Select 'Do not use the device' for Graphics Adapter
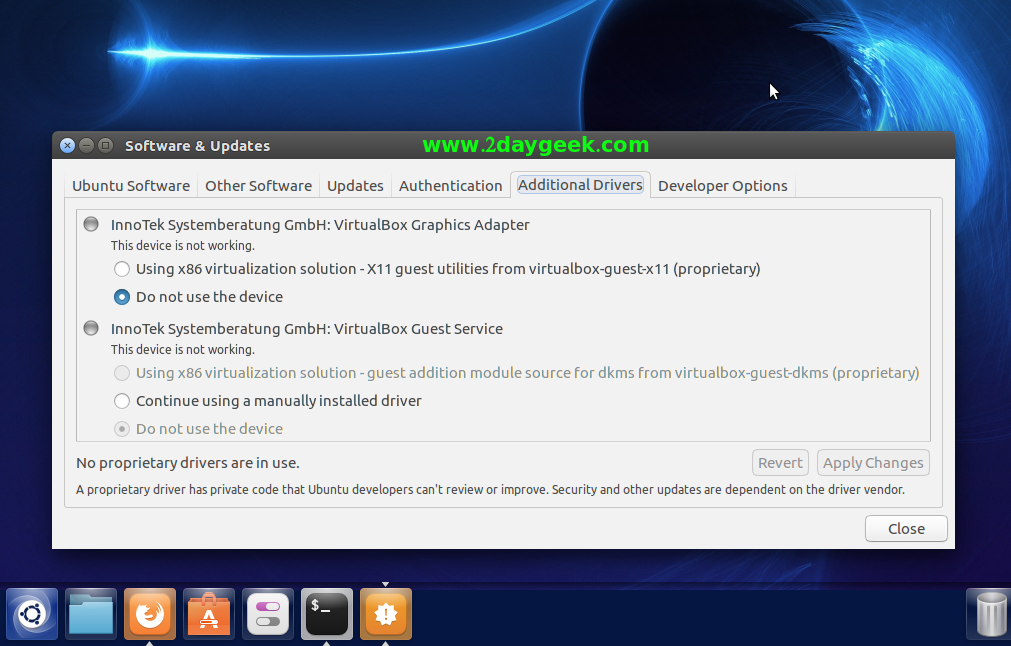 (122, 297)
